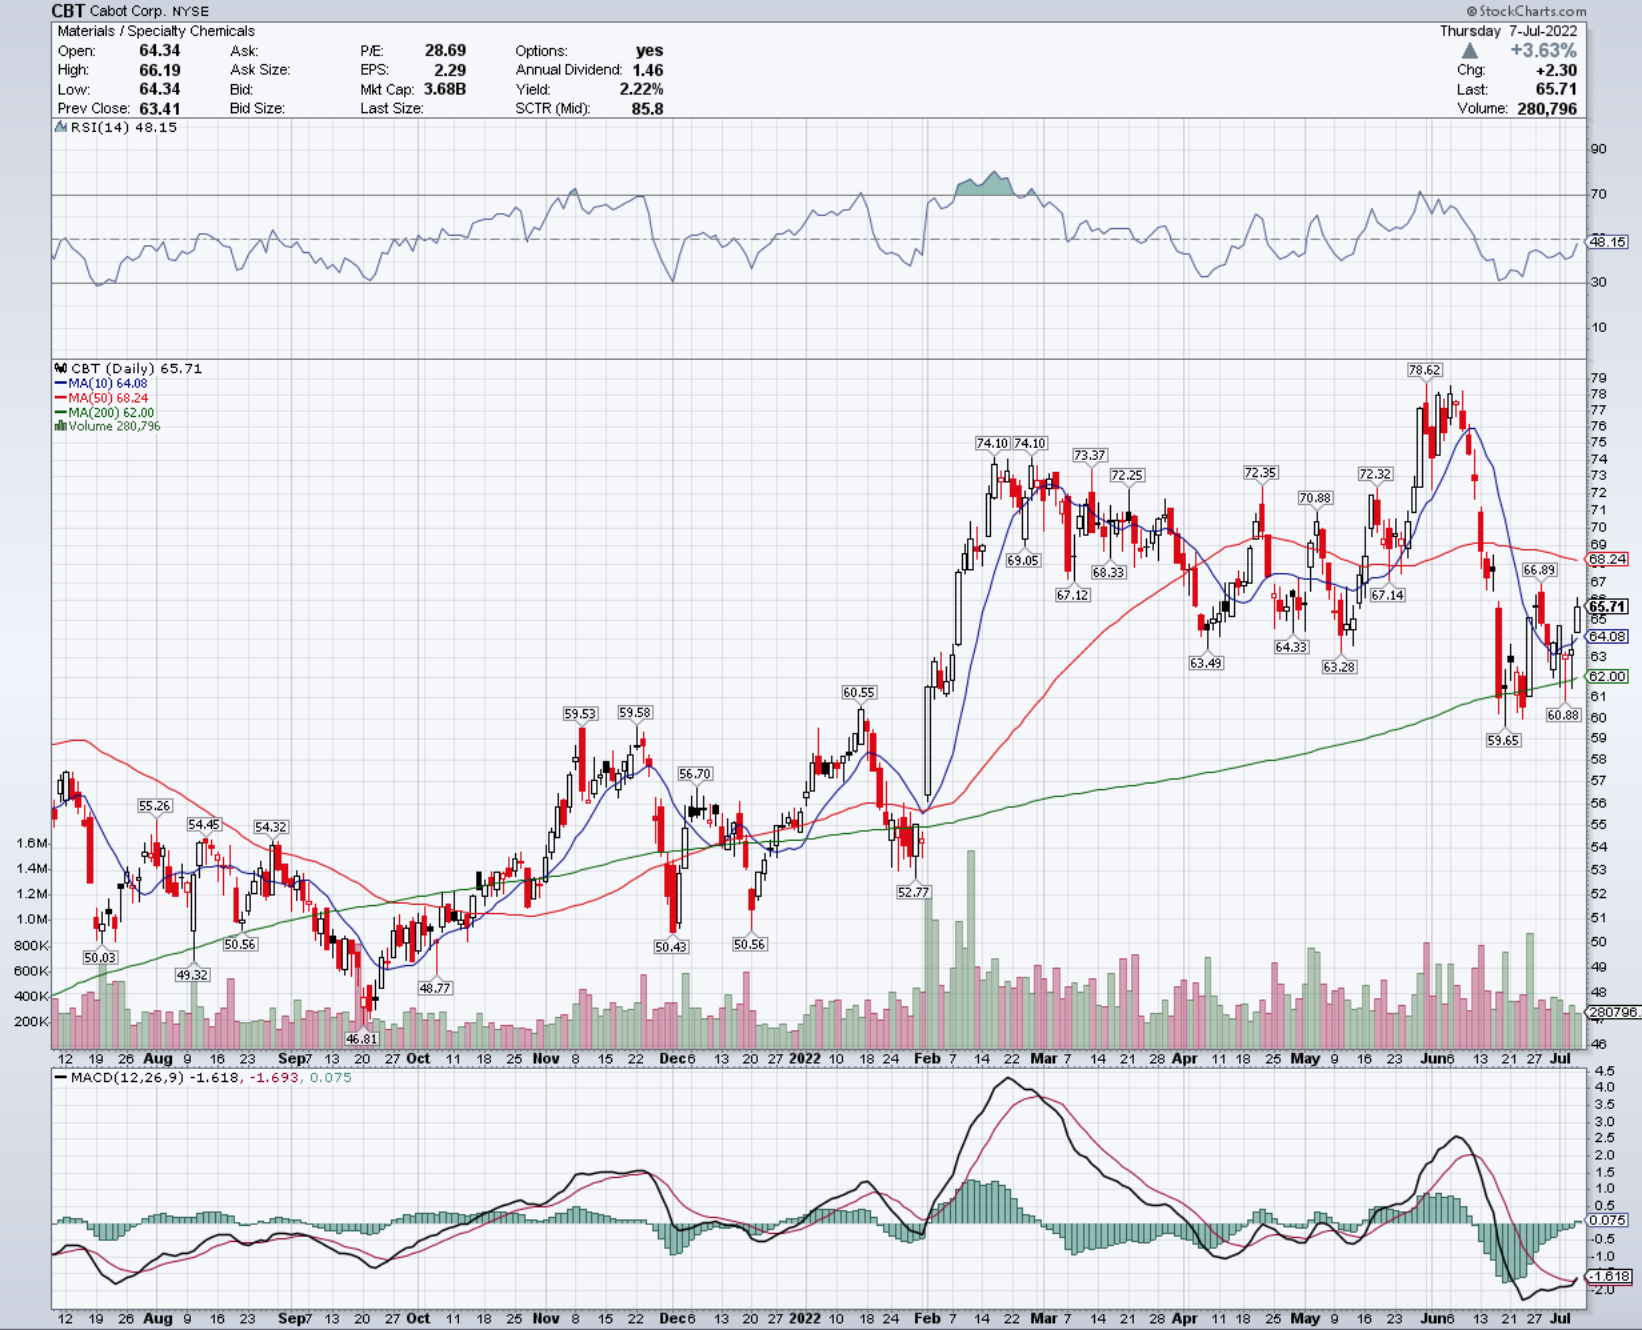
Task: Click the 70 overbought level on RSI axis
Action: tap(1599, 194)
